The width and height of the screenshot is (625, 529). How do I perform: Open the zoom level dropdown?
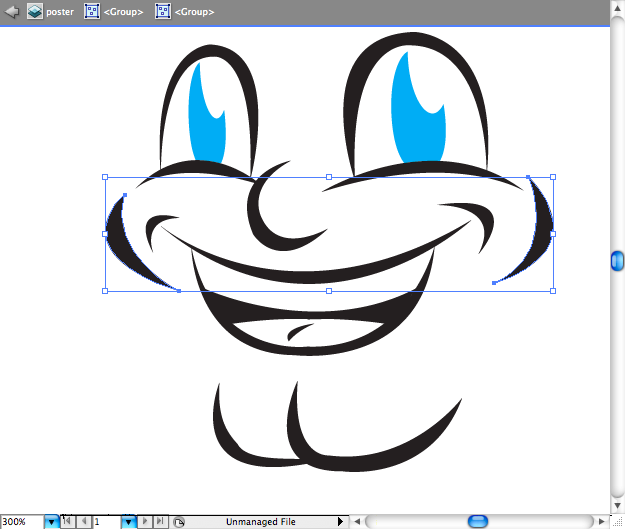[x=51, y=522]
